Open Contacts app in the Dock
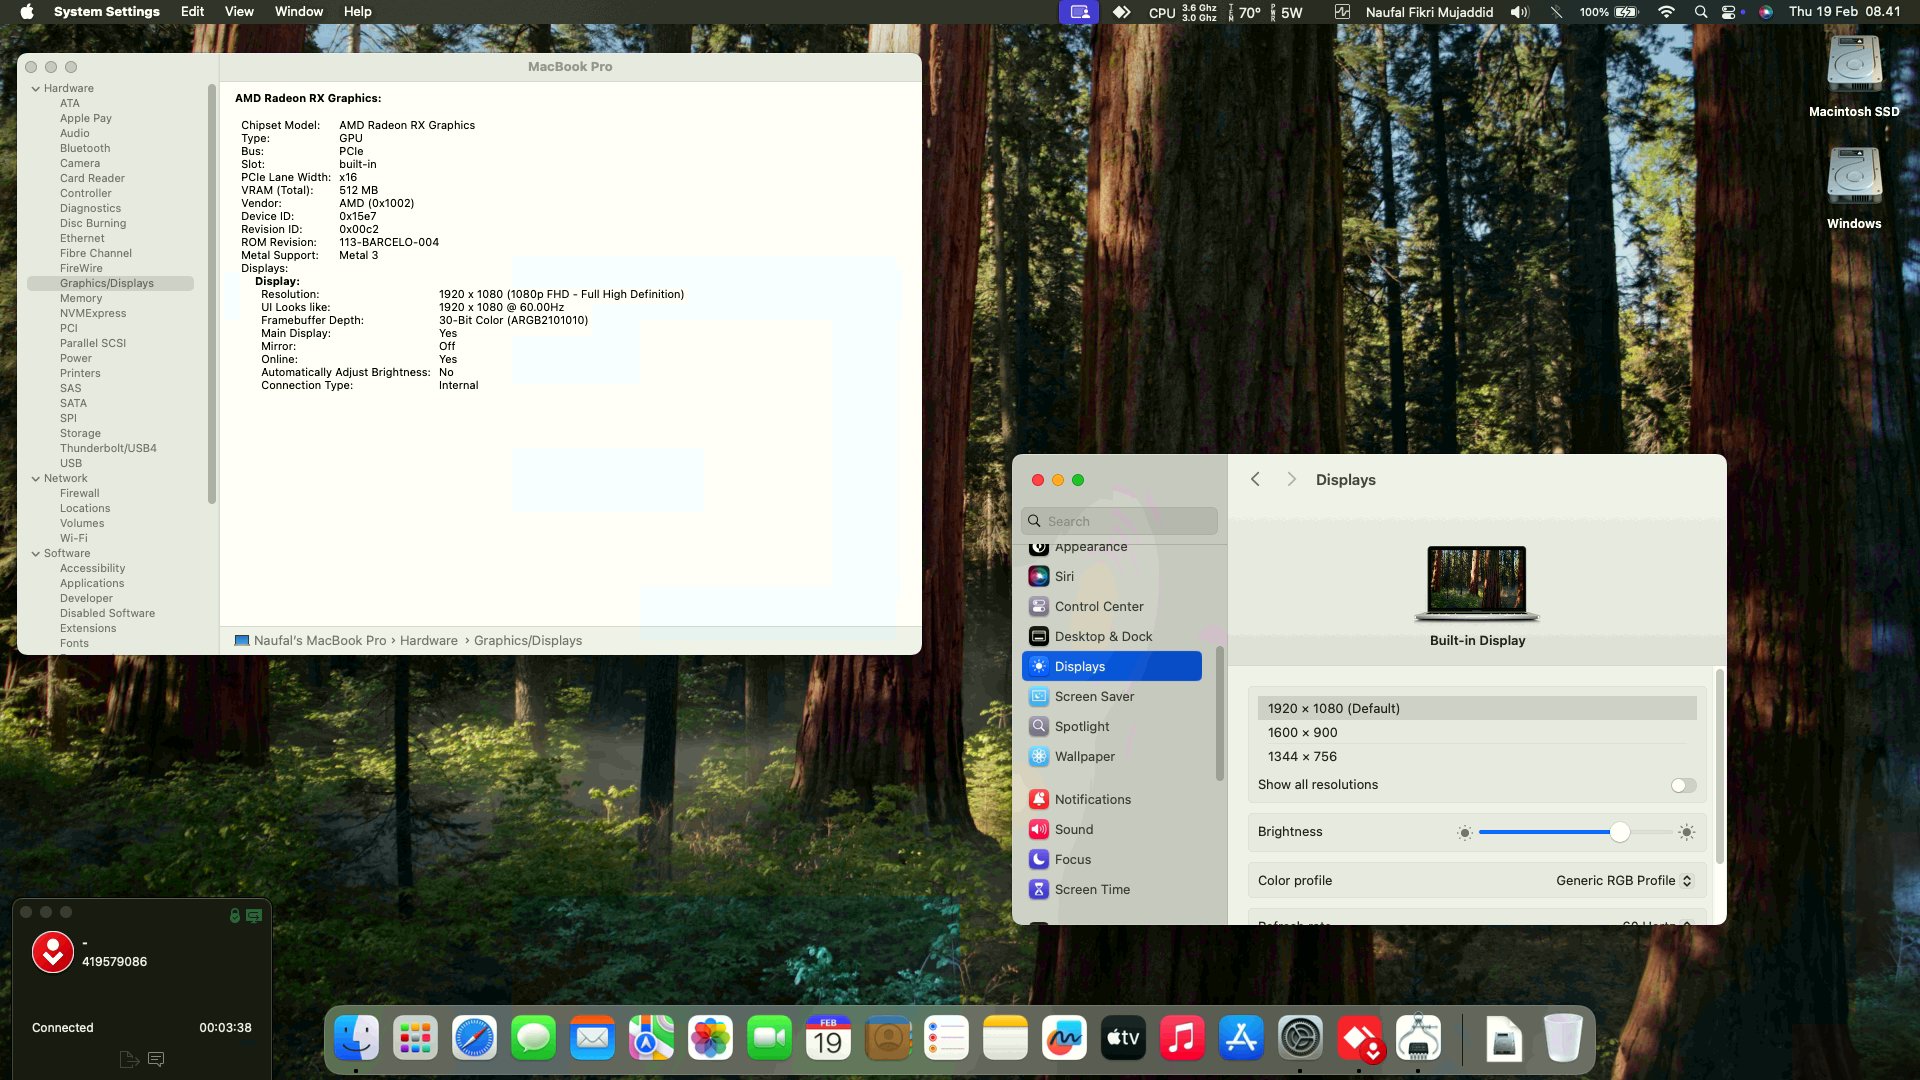Viewport: 1920px width, 1080px height. pyautogui.click(x=887, y=1039)
